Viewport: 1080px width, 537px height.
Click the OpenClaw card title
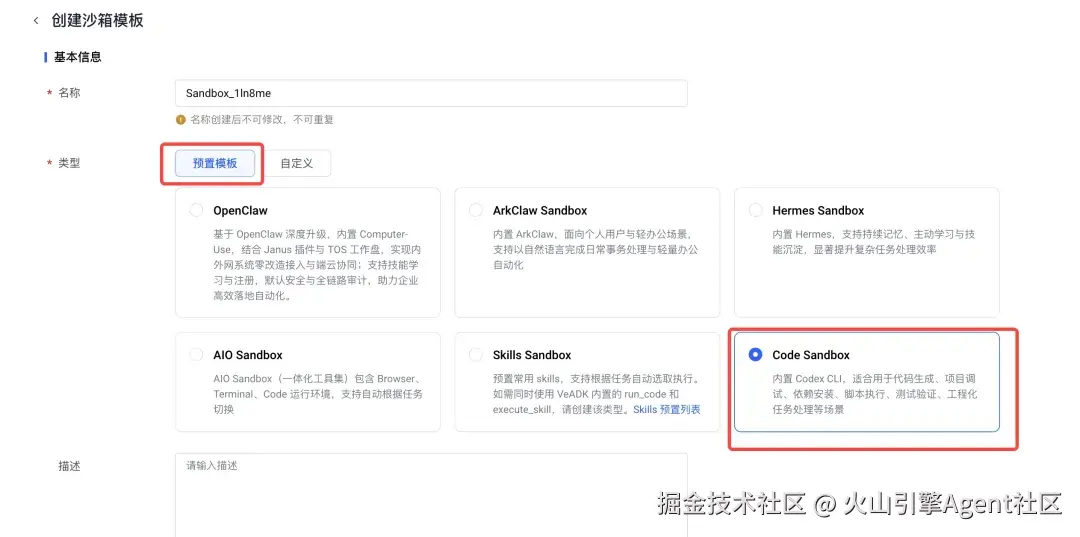240,210
